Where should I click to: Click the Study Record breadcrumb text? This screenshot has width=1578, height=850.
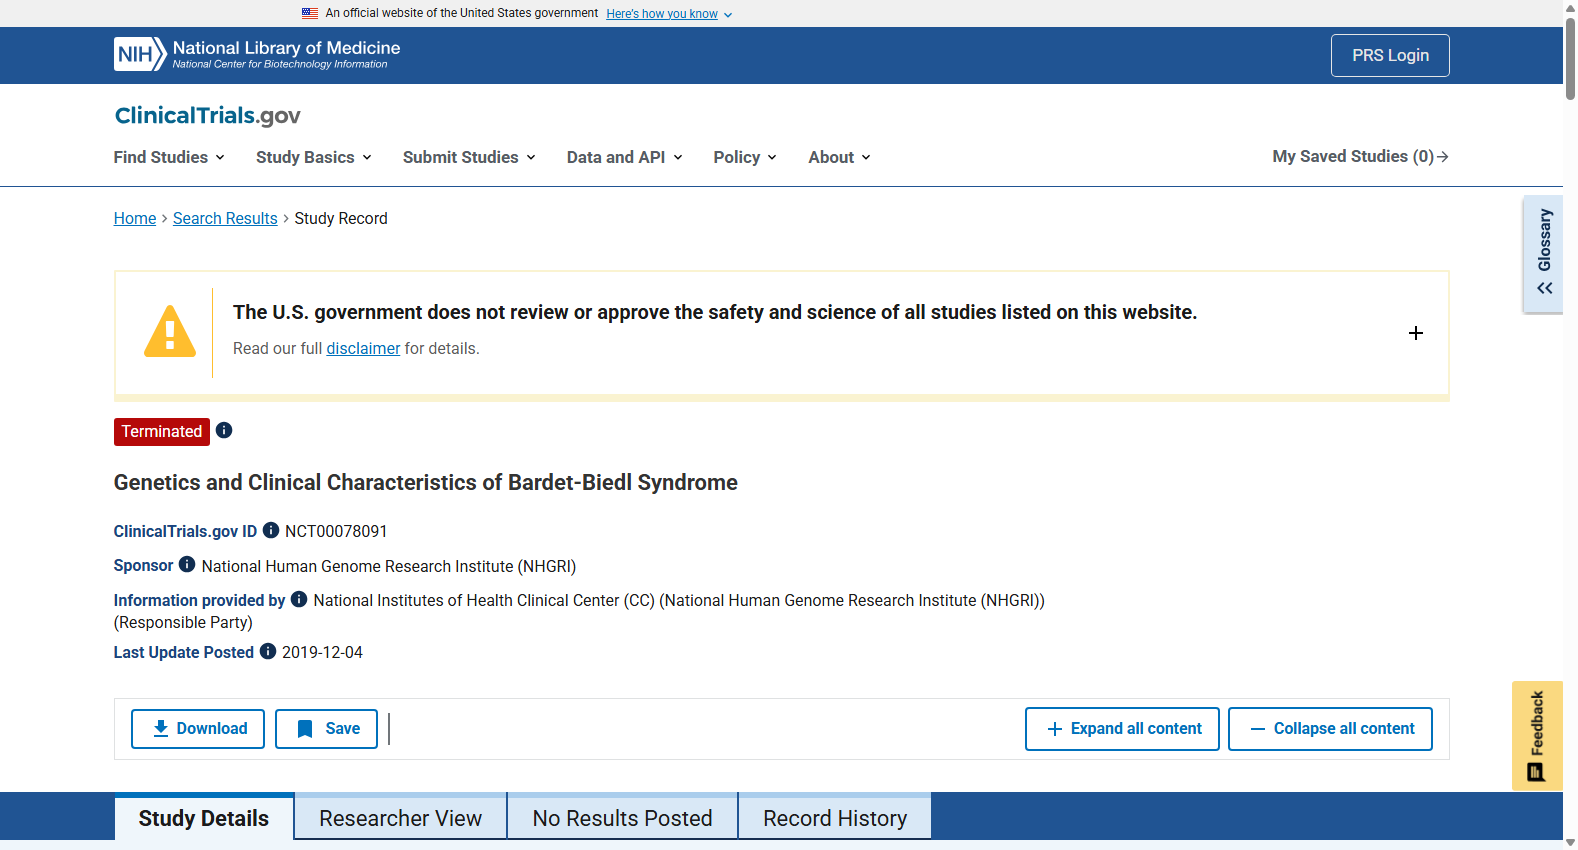click(x=341, y=218)
